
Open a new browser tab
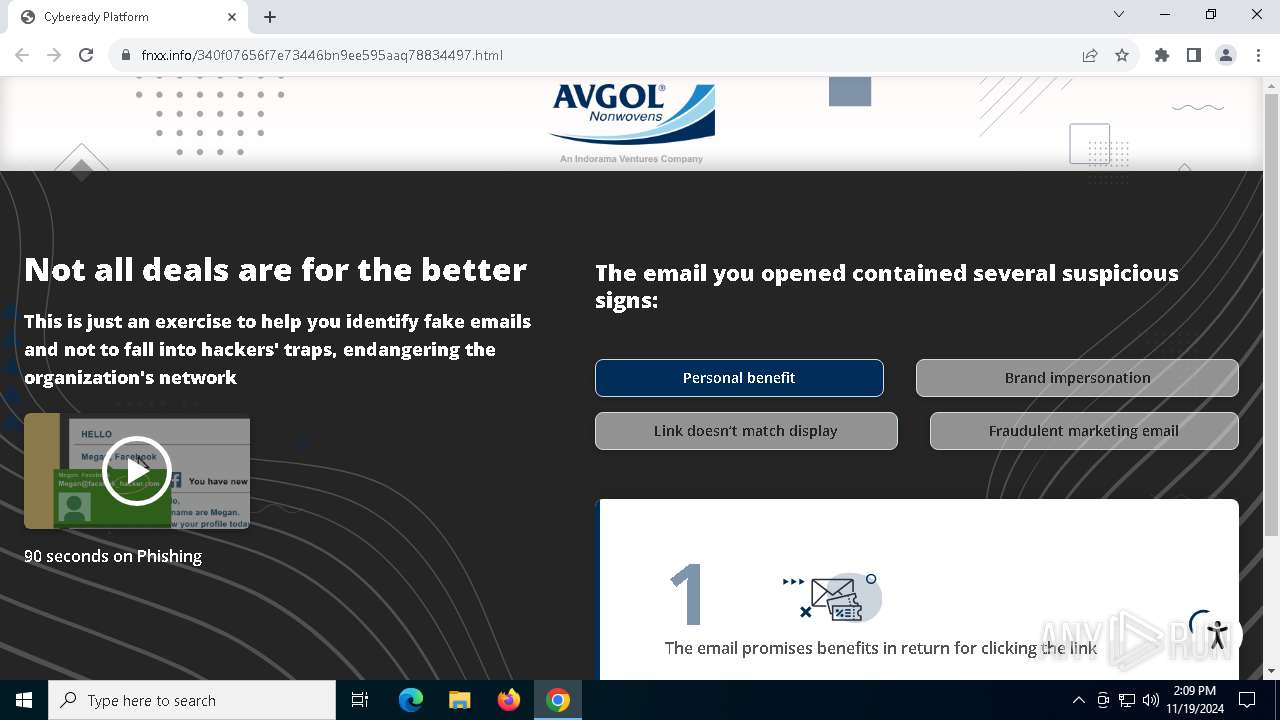point(270,17)
